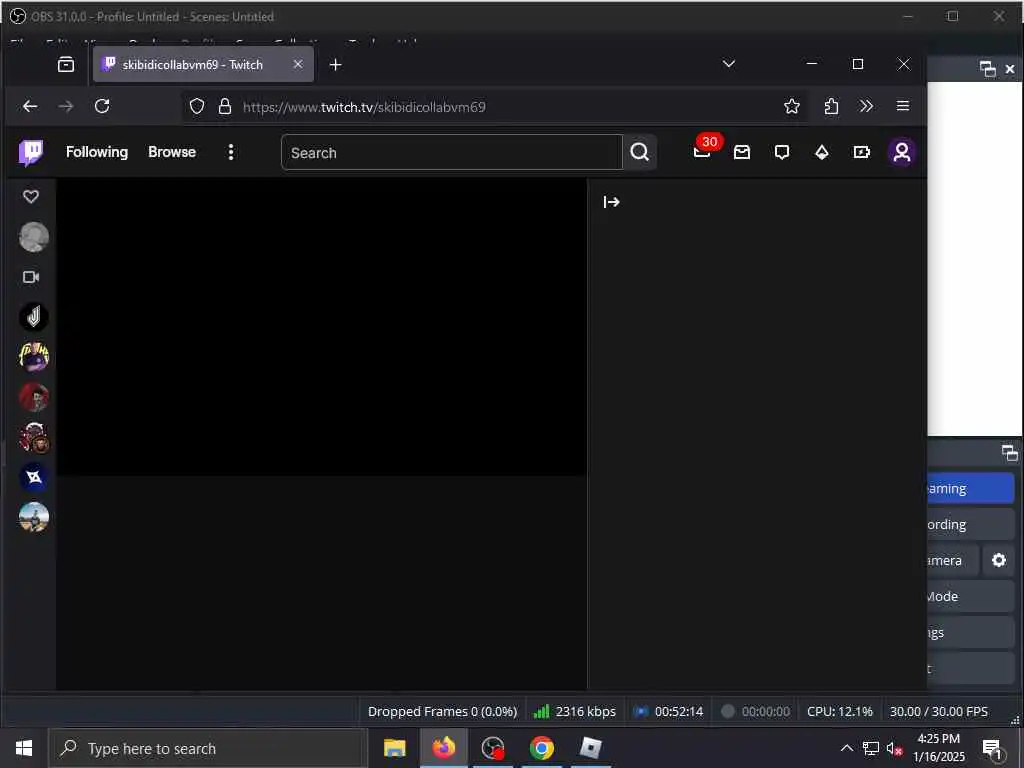1024x768 pixels.
Task: Open the Browse page
Action: pos(172,152)
